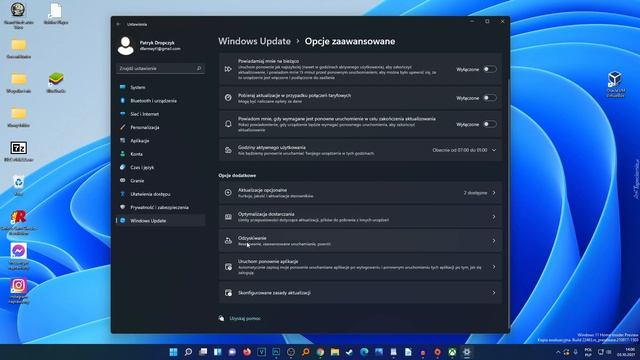640x360 pixels.
Task: Click Uzyskaj pomoc help link
Action: (245, 318)
